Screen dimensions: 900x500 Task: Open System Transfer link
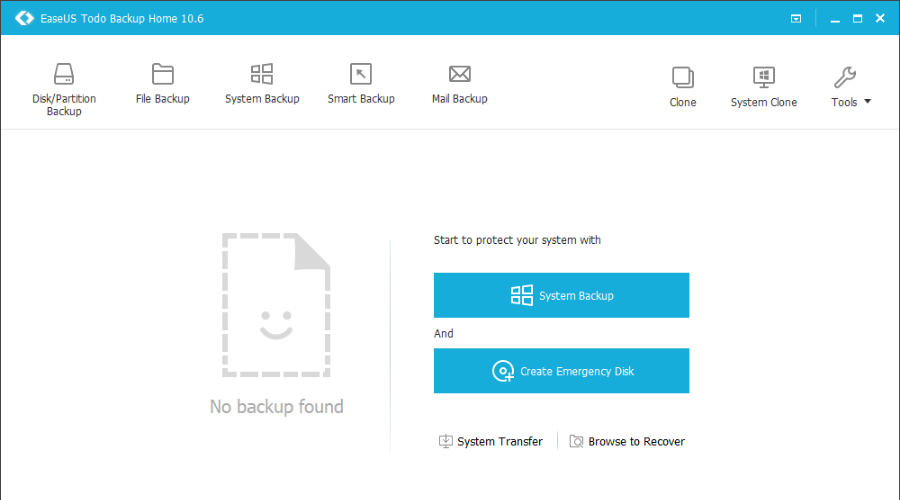[491, 441]
